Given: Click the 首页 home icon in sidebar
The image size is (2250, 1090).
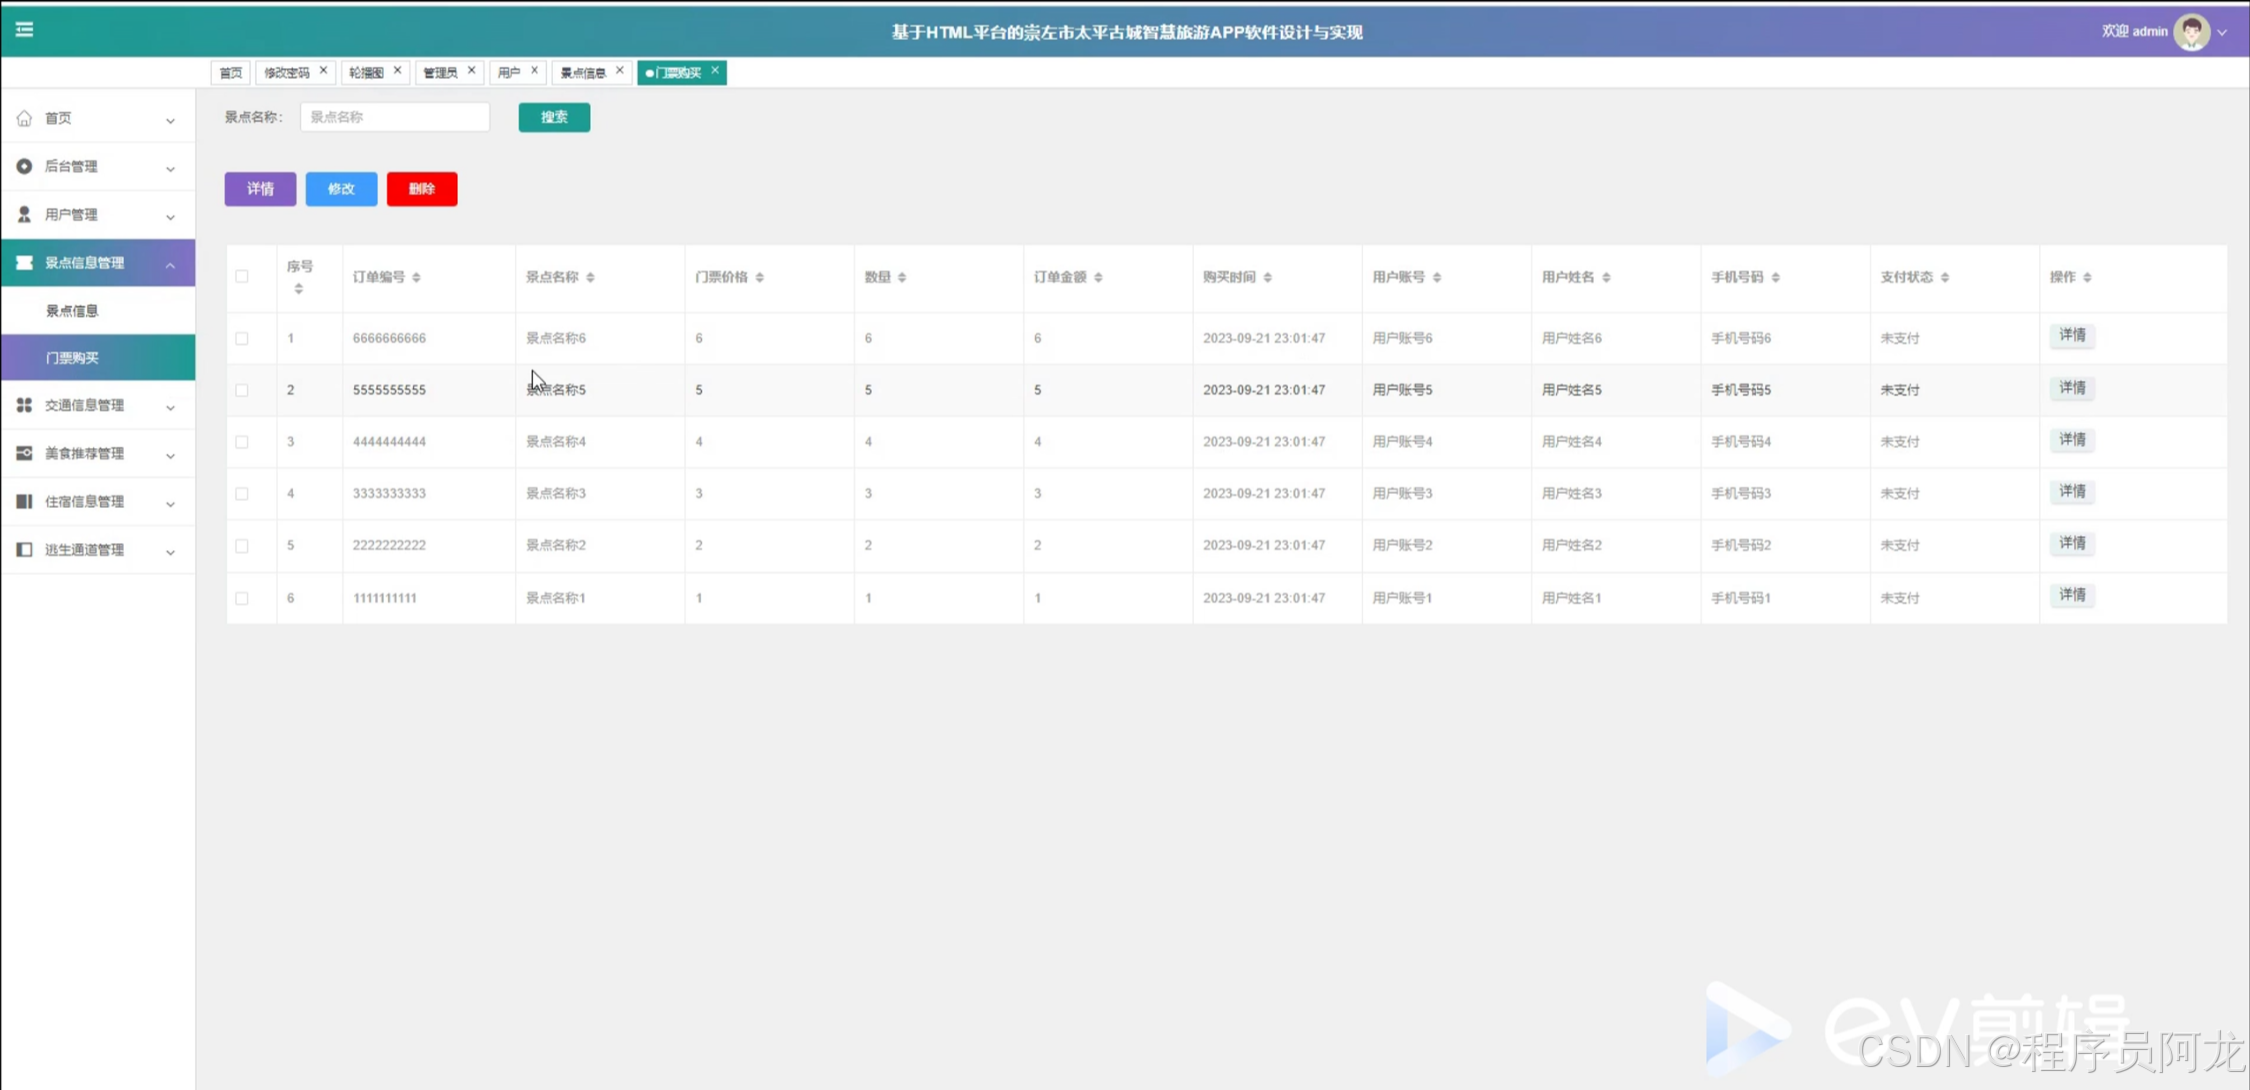Looking at the screenshot, I should 24,118.
